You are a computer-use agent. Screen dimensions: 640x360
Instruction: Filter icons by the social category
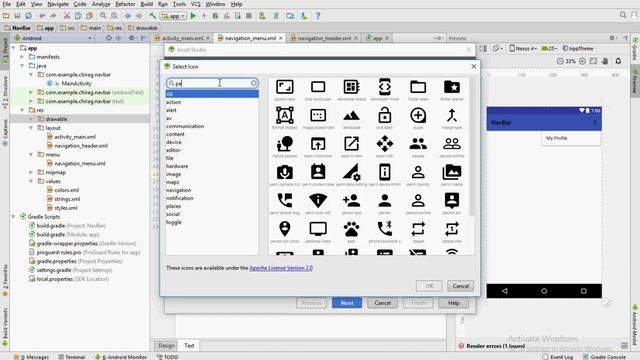(x=173, y=214)
